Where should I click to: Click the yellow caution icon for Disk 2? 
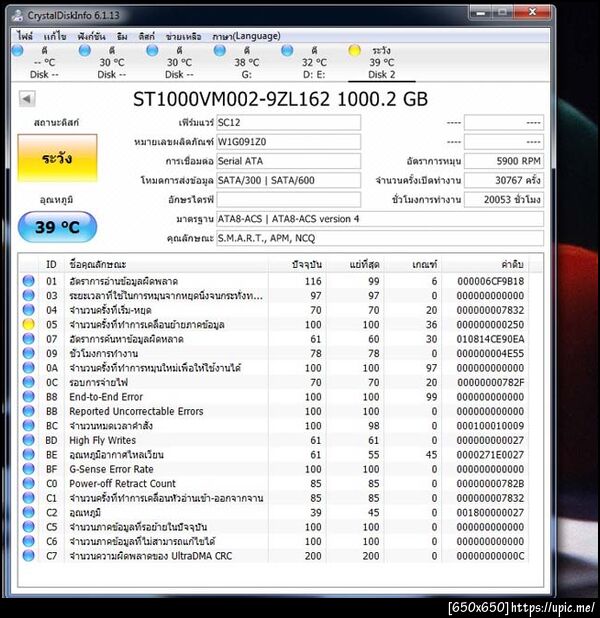354,50
